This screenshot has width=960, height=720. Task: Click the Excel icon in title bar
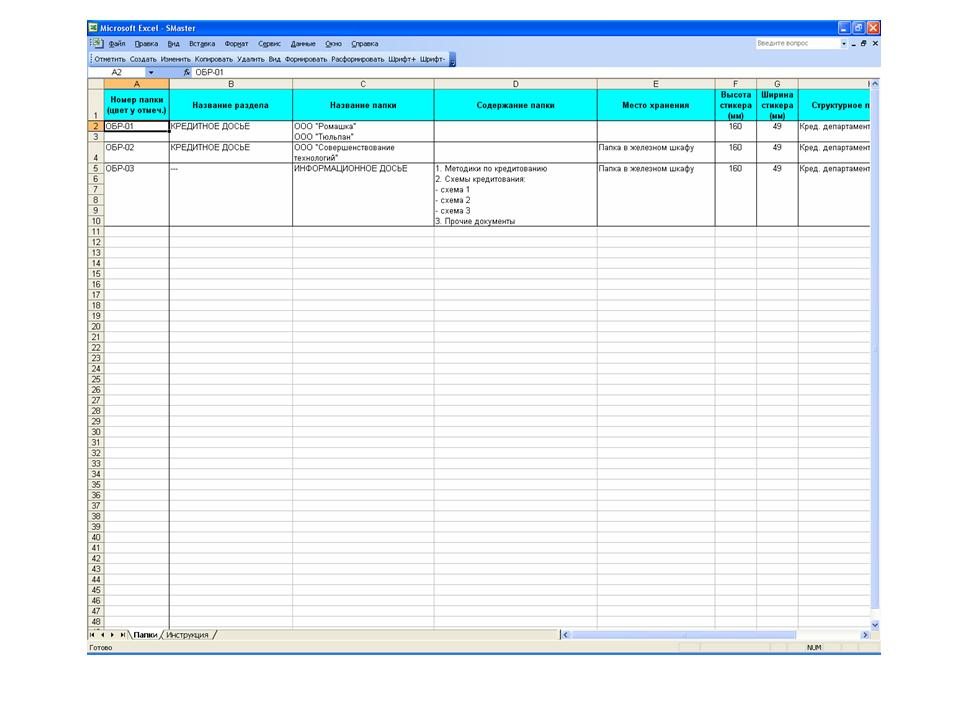click(93, 28)
